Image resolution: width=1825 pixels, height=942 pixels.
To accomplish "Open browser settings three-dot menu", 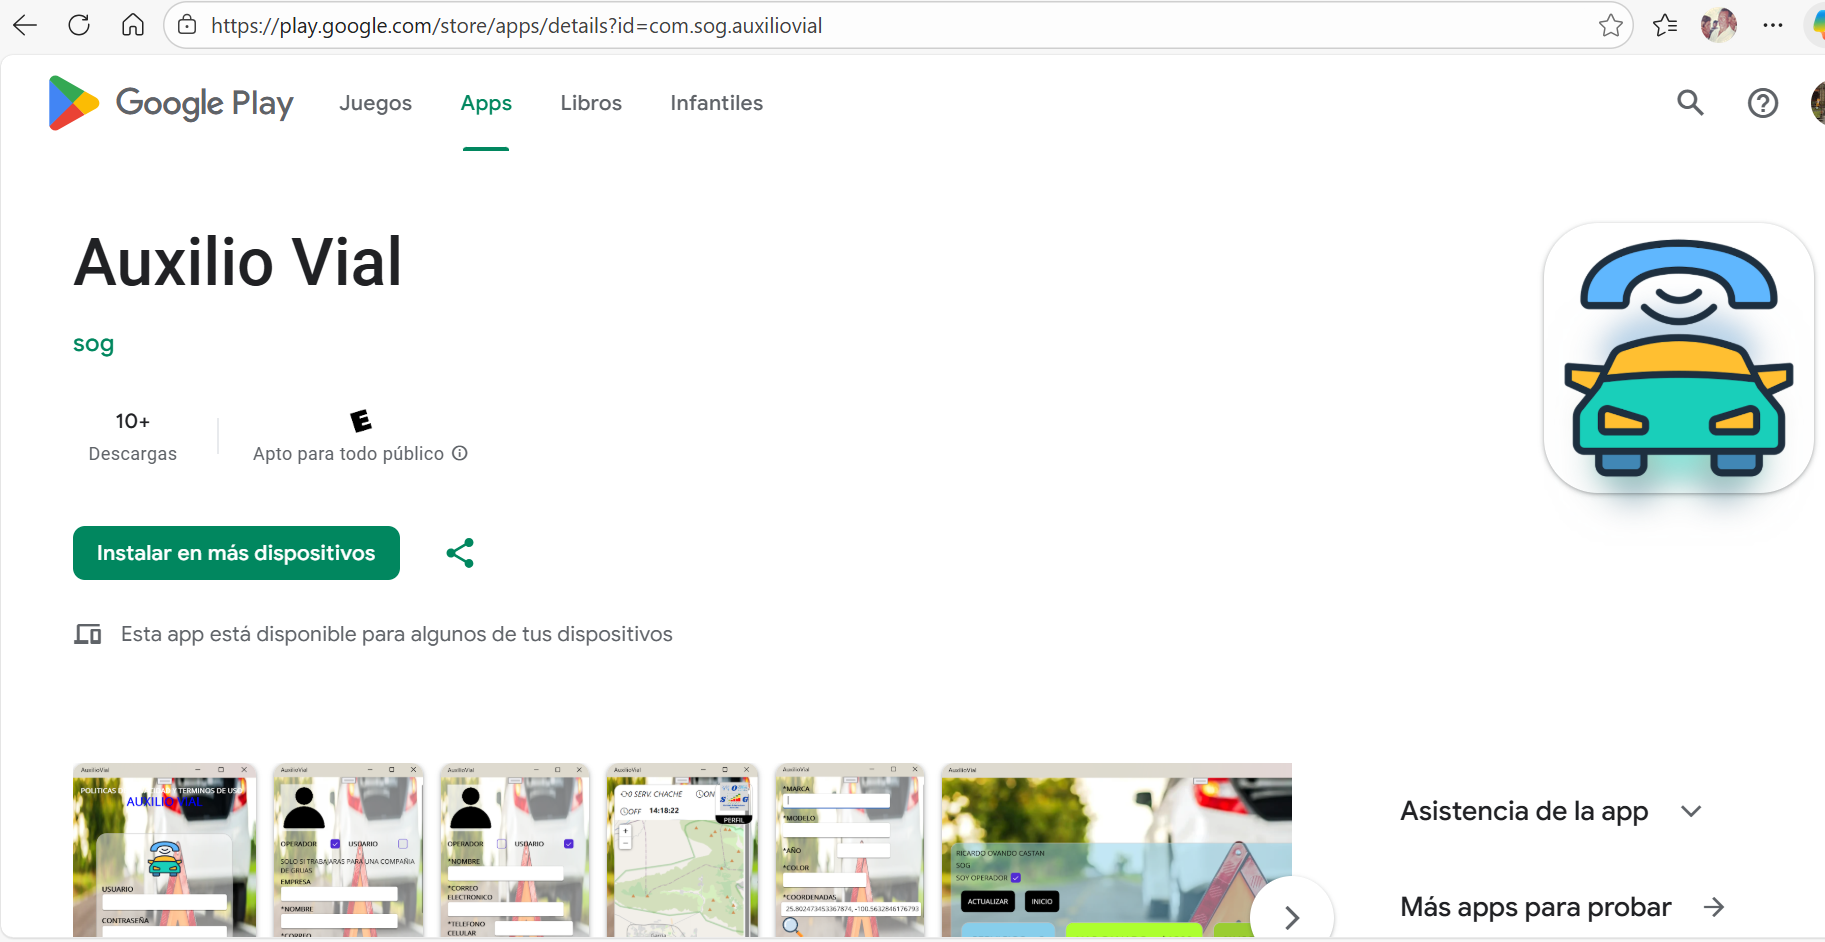I will point(1773,25).
